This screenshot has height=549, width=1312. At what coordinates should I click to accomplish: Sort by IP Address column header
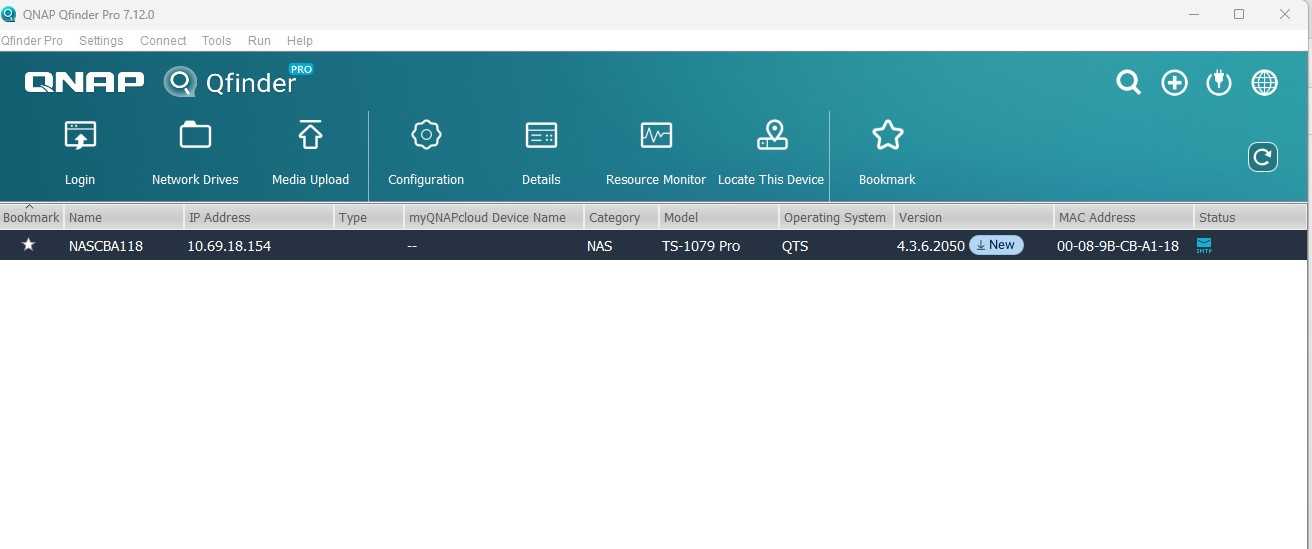point(259,217)
